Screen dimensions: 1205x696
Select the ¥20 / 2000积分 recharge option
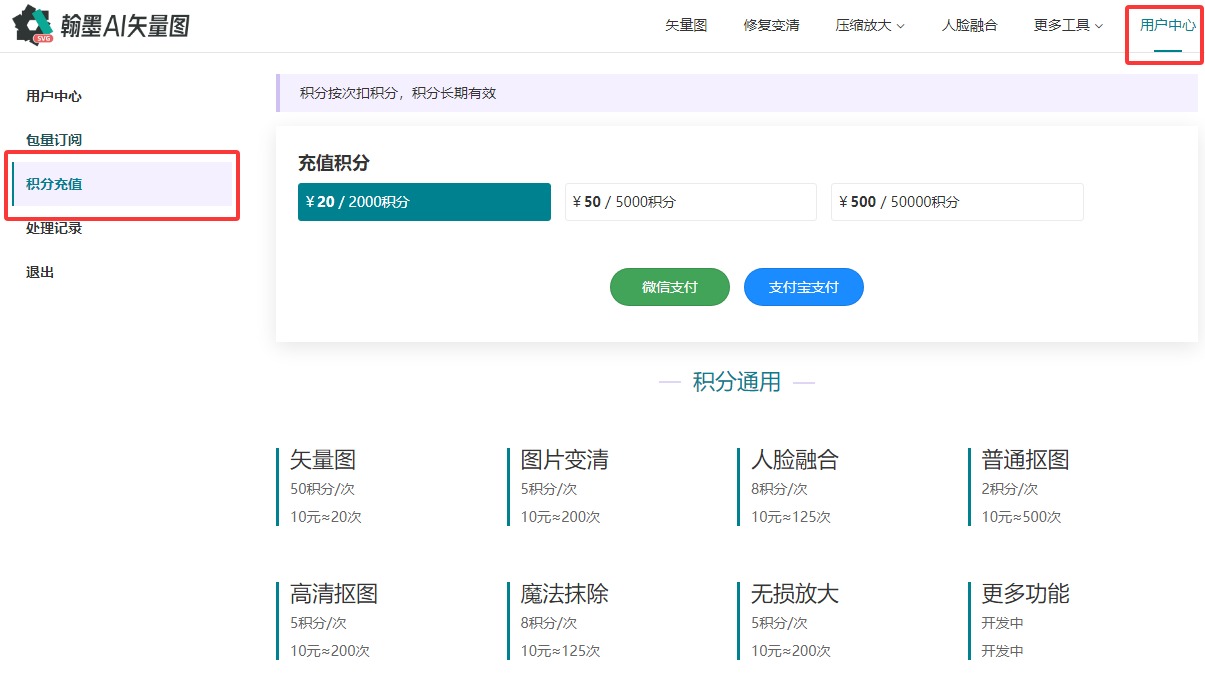point(424,202)
